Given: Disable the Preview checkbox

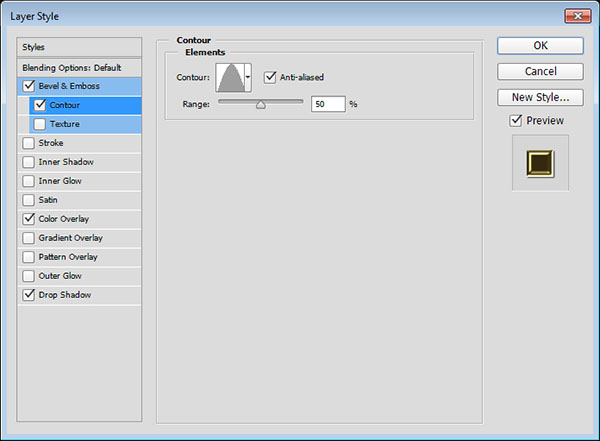Looking at the screenshot, I should pos(515,121).
